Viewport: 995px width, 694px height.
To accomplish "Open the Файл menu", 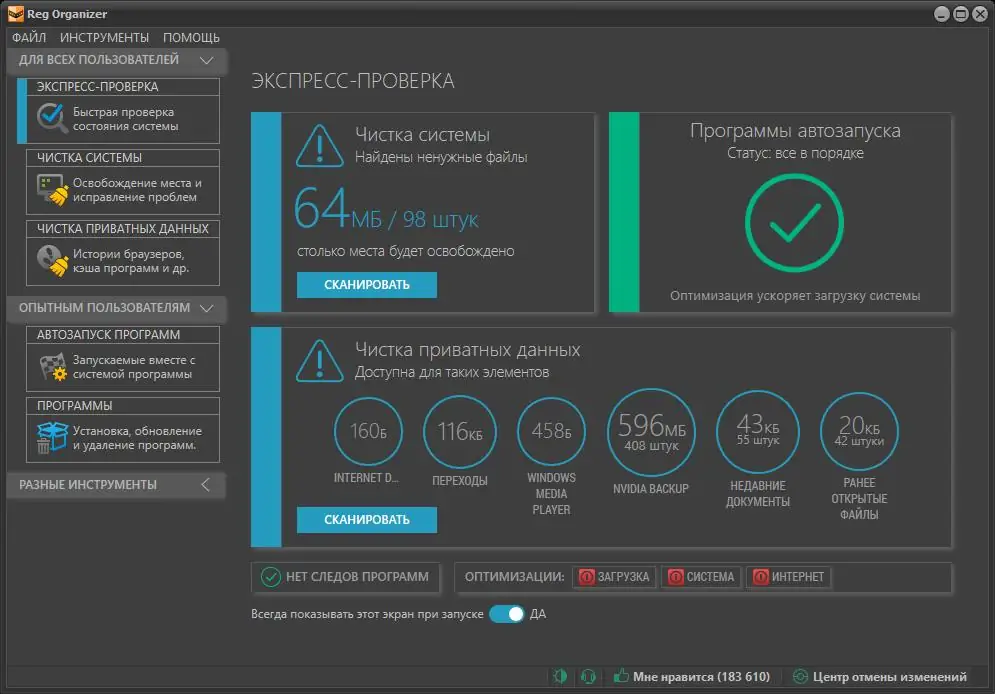I will tap(30, 37).
